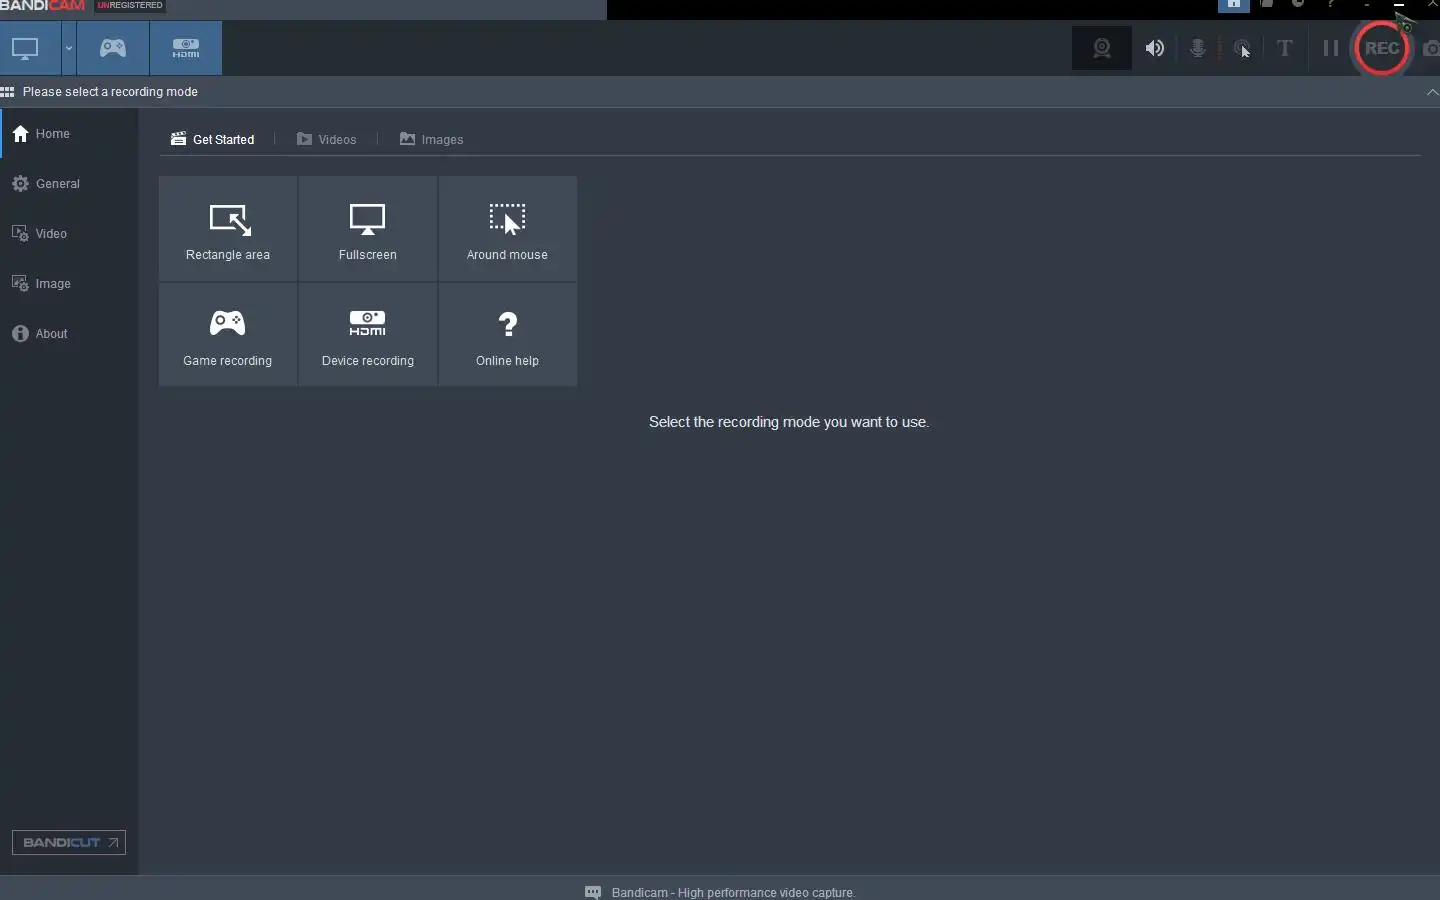
Task: Choose the Rectangle area tile
Action: click(228, 229)
